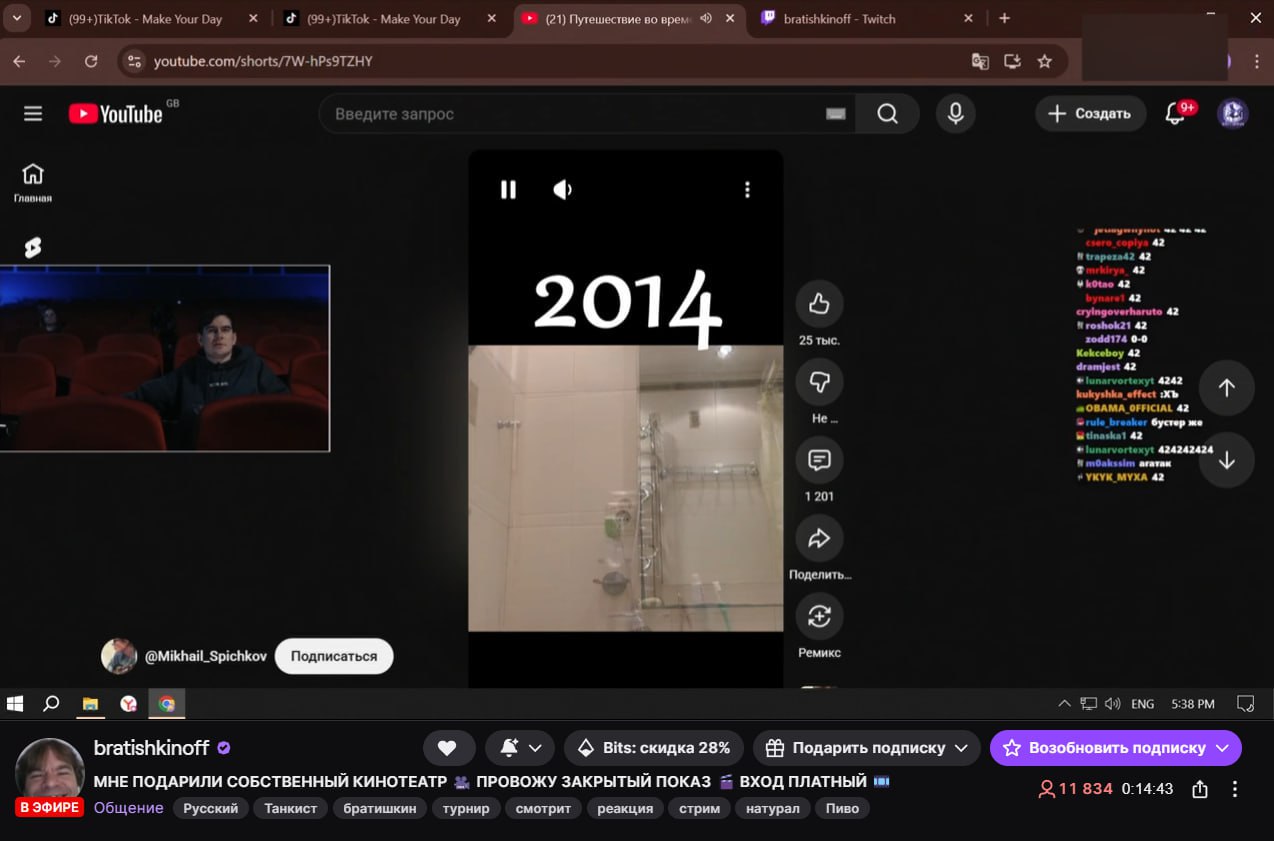
Task: Pause the playing Short video
Action: click(508, 190)
